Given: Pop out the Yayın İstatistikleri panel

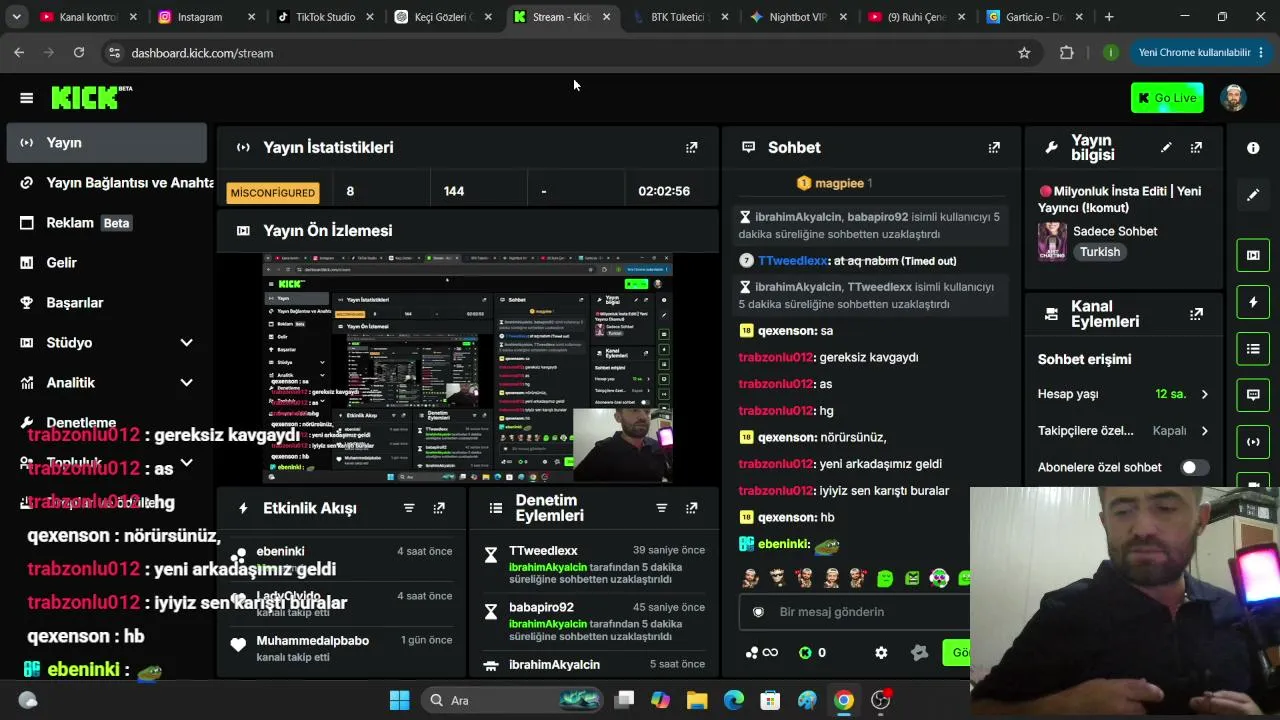Looking at the screenshot, I should (x=691, y=147).
